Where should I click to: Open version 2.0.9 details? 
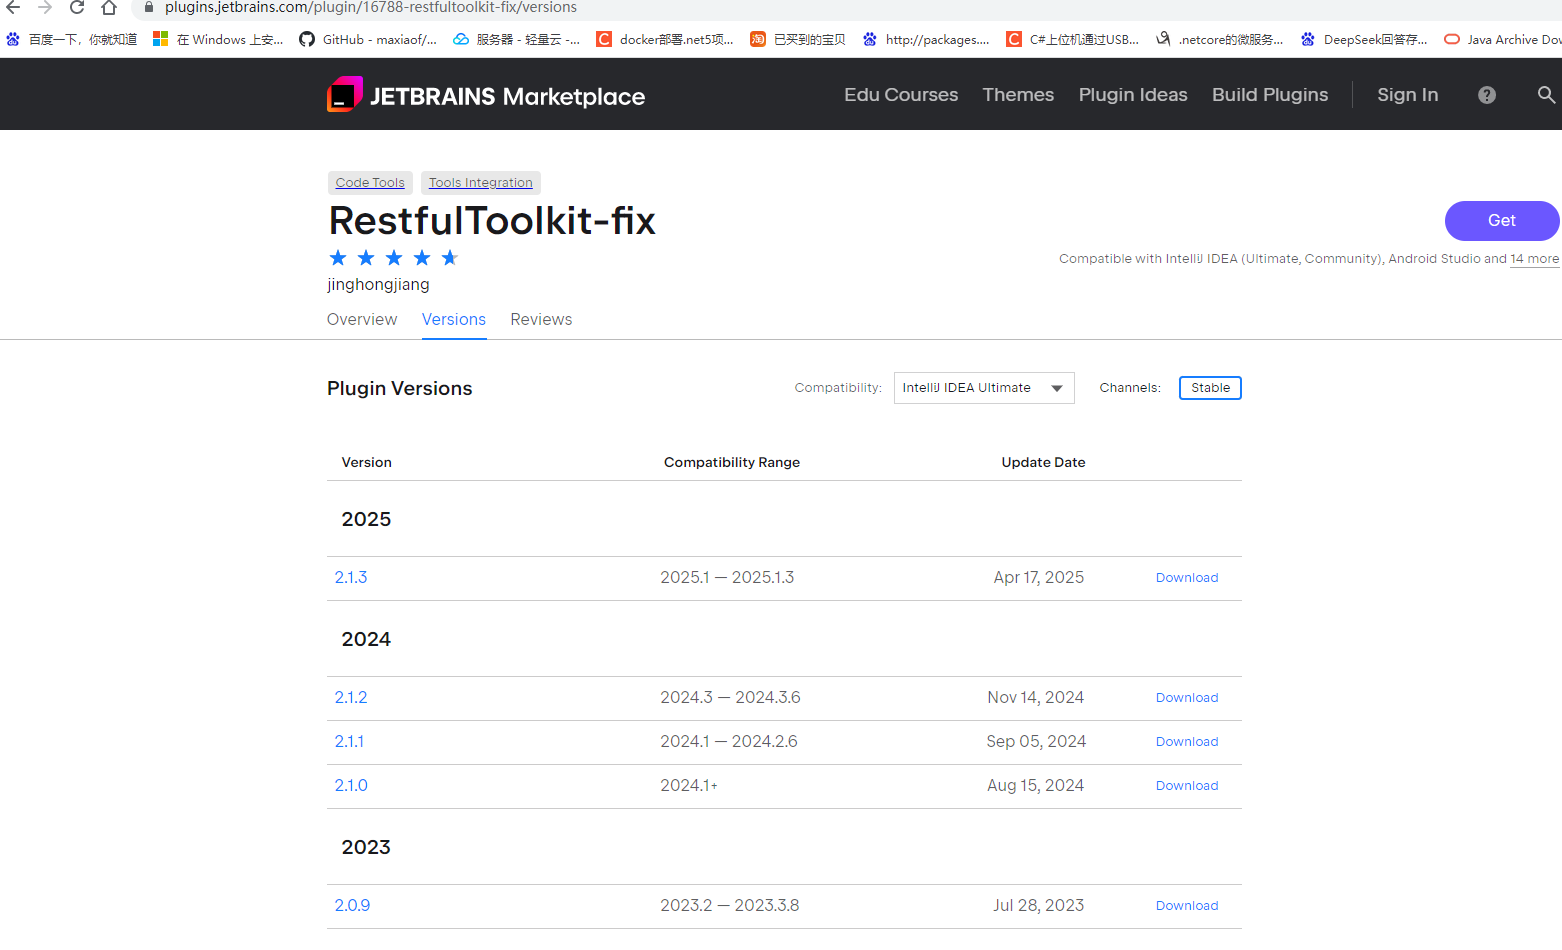pyautogui.click(x=352, y=906)
